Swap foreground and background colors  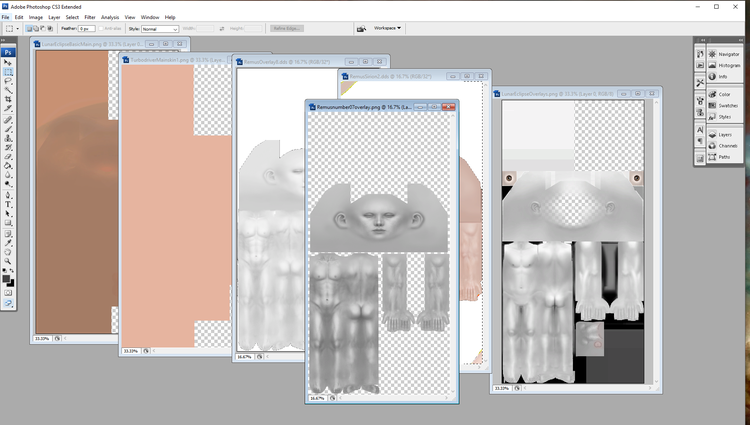coord(12,271)
